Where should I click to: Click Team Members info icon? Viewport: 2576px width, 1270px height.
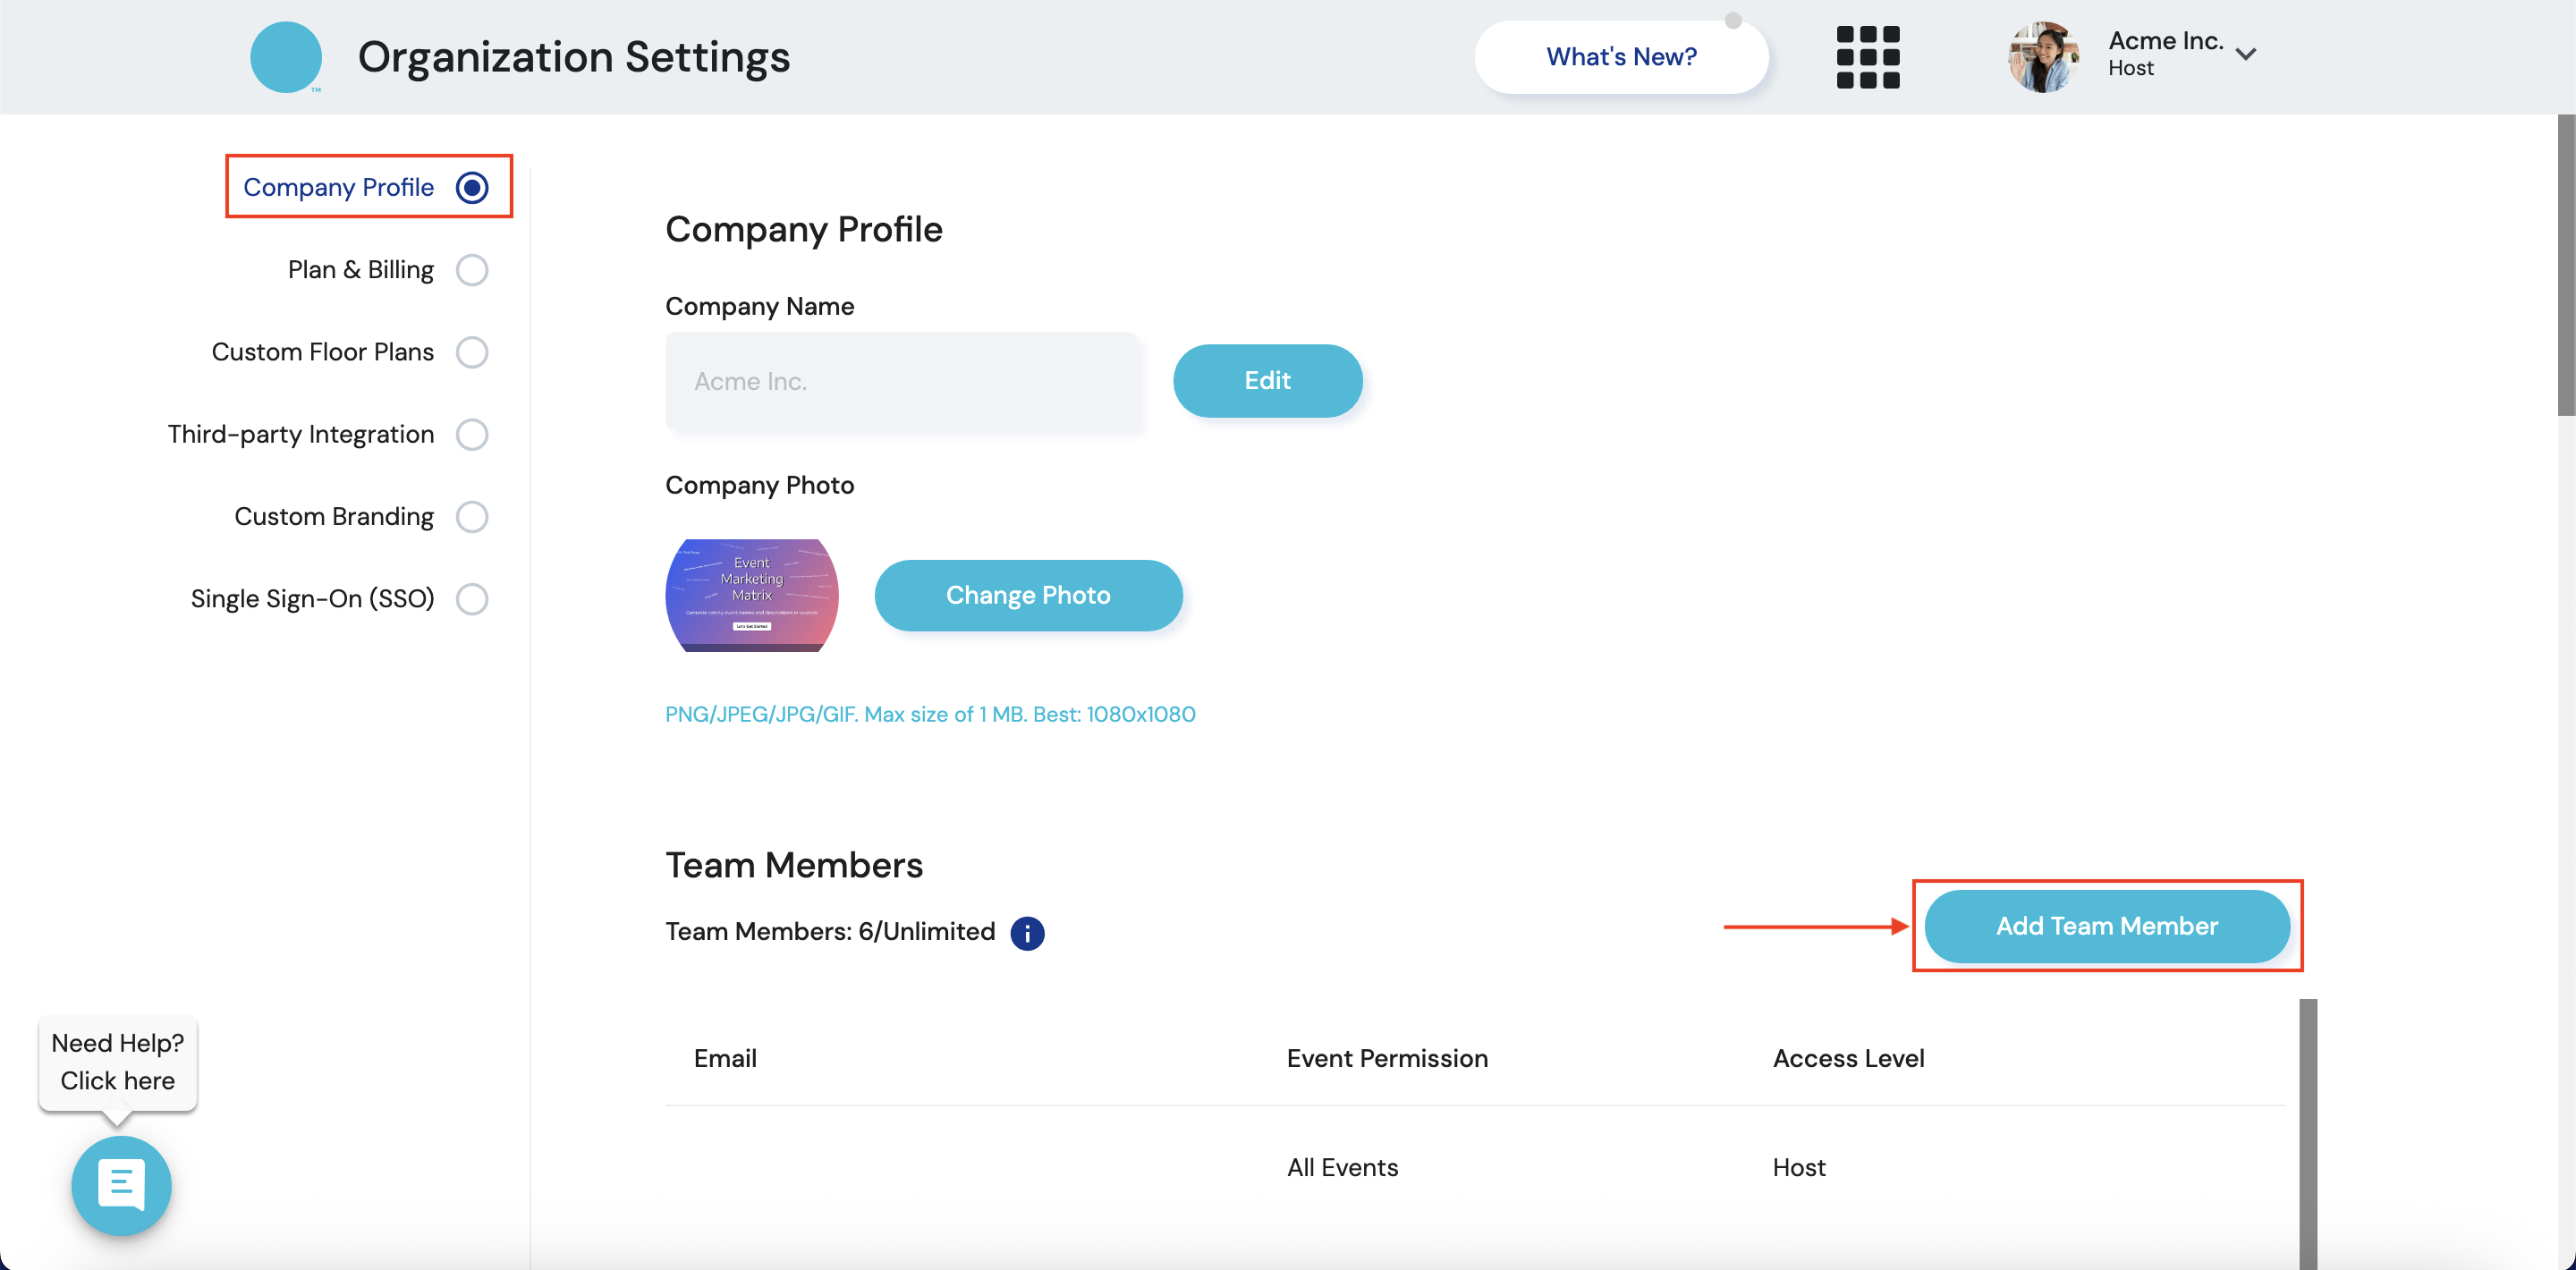(1027, 932)
